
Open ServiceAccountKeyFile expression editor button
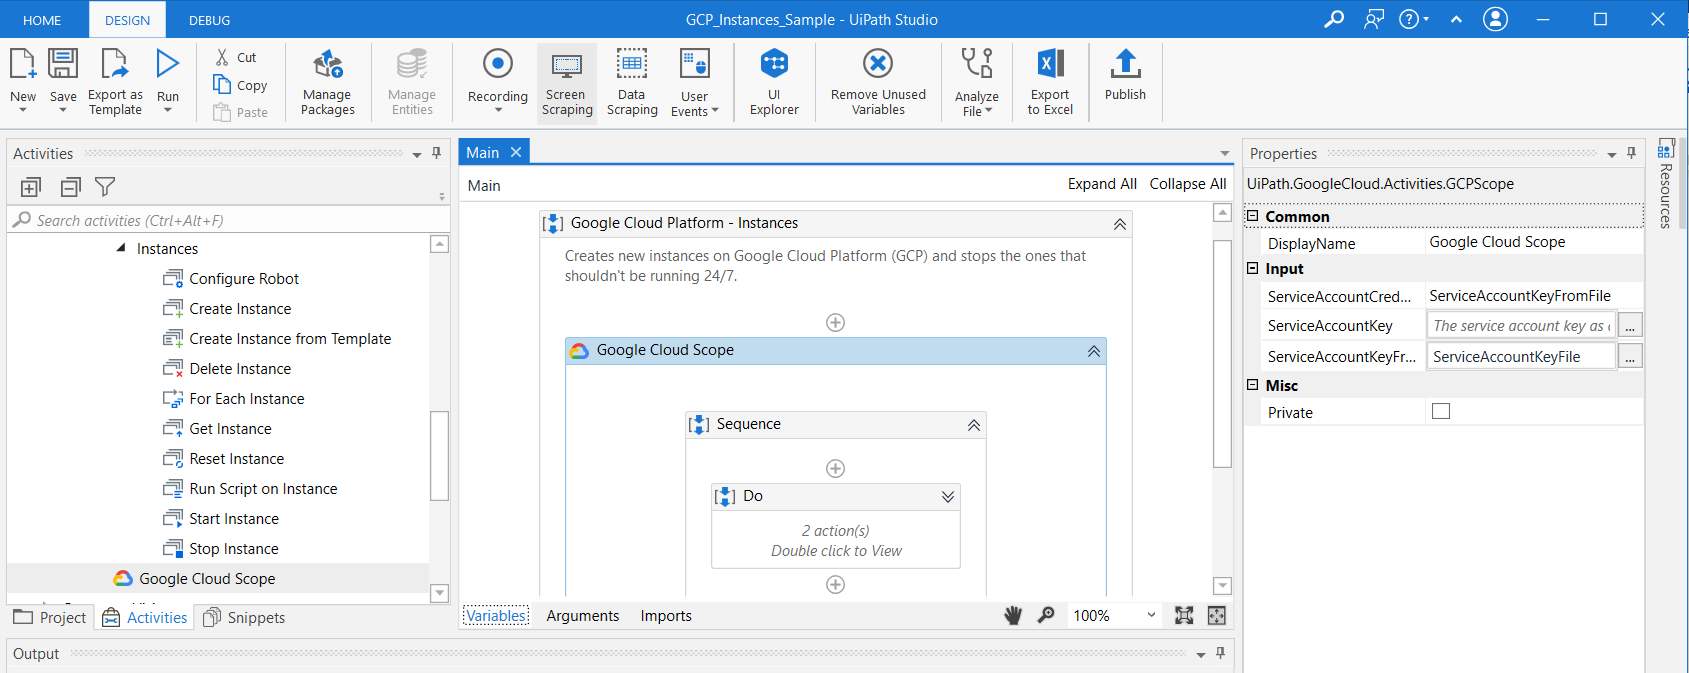pyautogui.click(x=1630, y=356)
